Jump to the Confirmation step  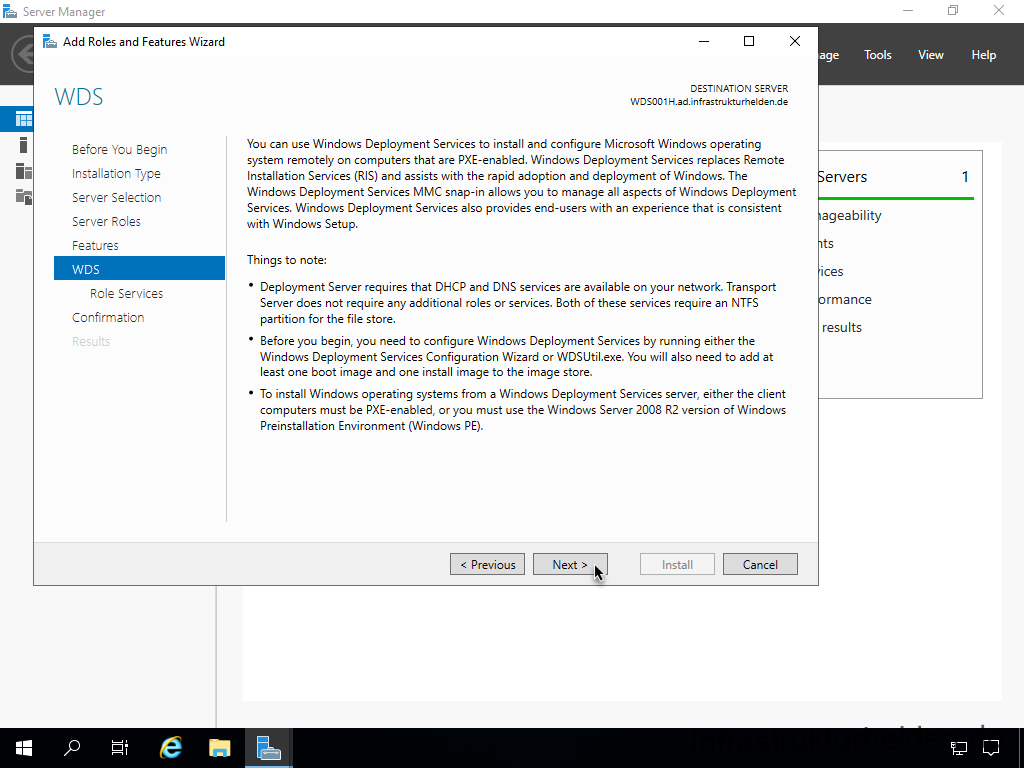(x=108, y=317)
